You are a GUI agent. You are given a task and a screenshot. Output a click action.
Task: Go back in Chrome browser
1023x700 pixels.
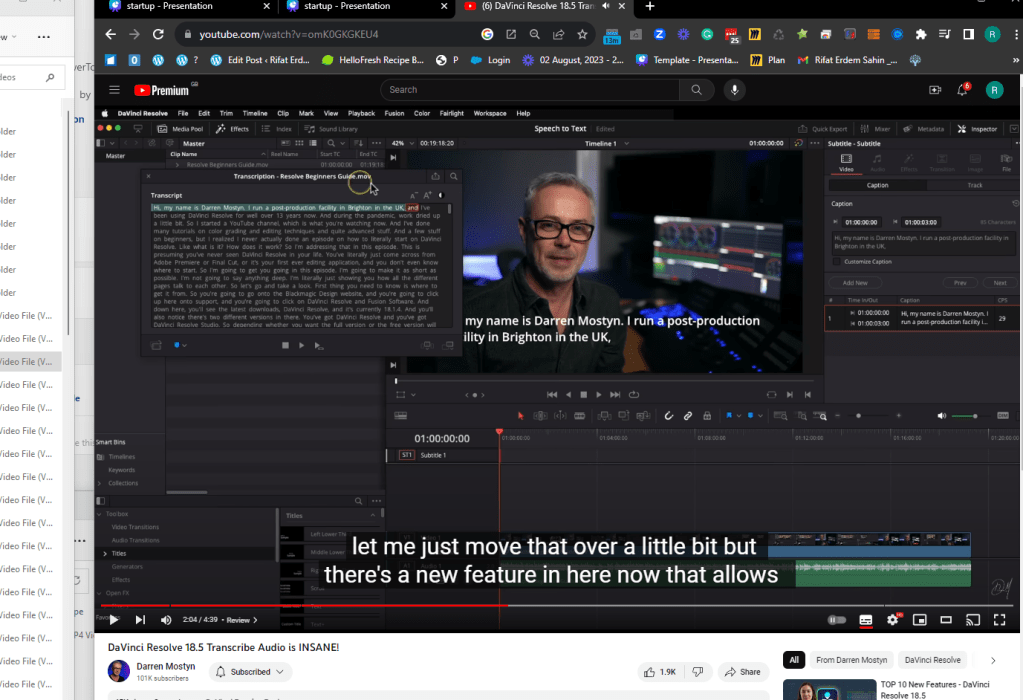(110, 34)
